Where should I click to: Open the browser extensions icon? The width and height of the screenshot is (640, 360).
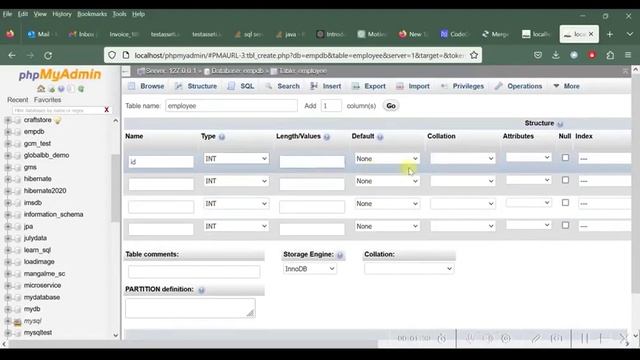[x=610, y=55]
